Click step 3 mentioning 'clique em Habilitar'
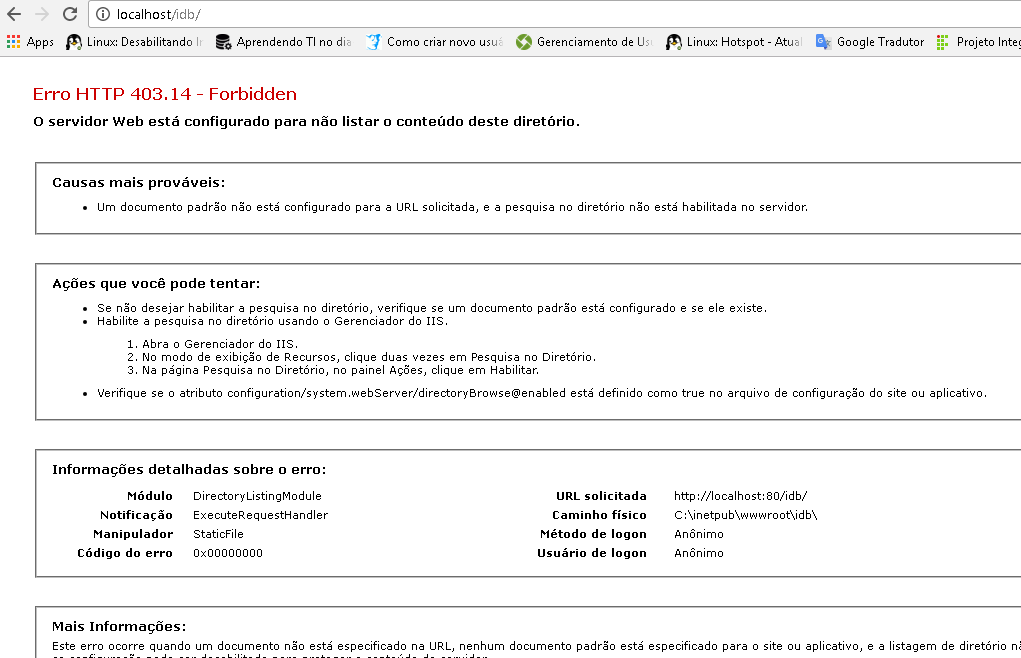1021x658 pixels. 333,370
